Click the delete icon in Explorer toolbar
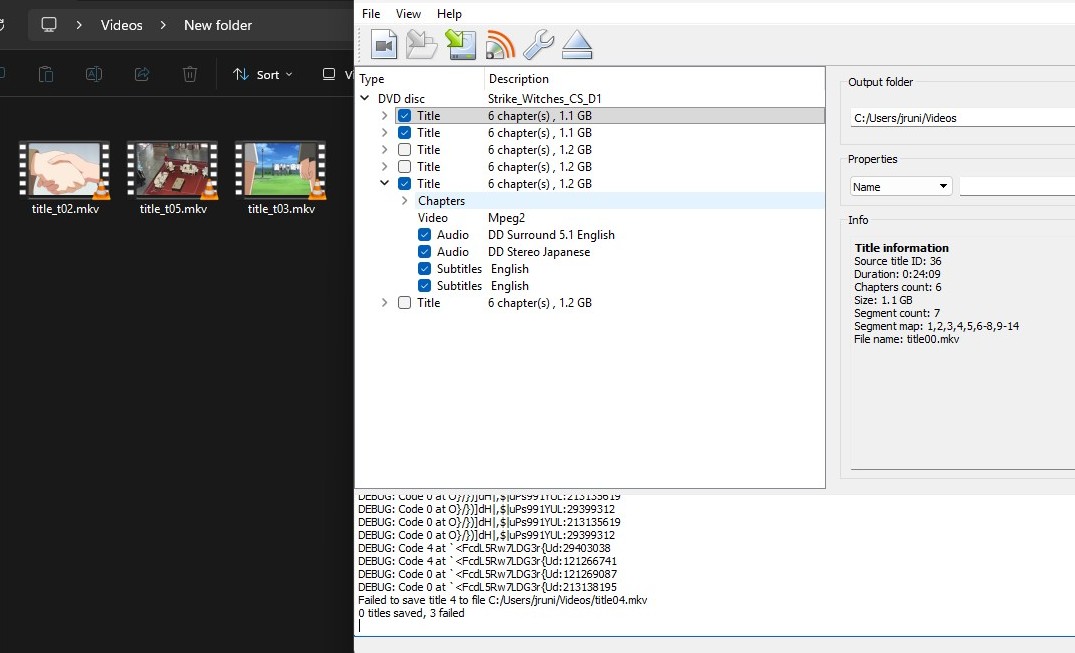1075x653 pixels. tap(190, 74)
